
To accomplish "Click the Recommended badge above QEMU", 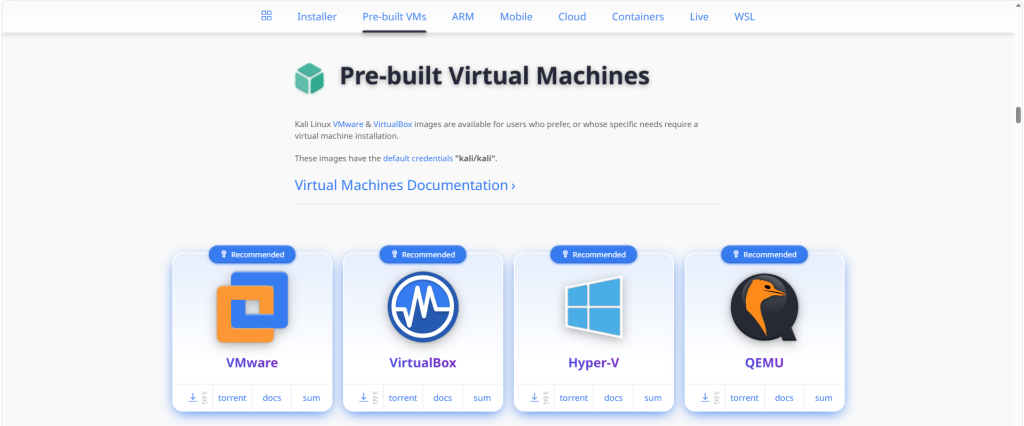I will coord(765,255).
